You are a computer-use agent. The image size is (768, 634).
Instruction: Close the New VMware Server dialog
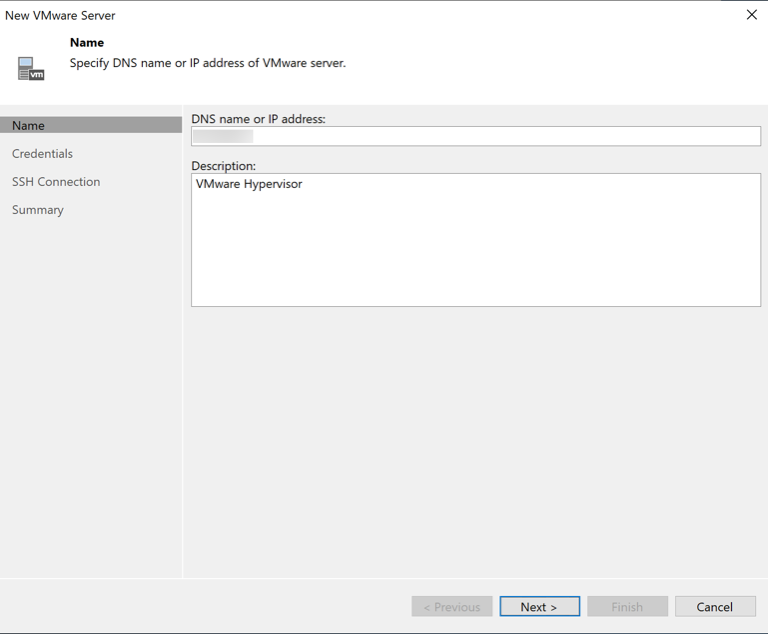[751, 15]
